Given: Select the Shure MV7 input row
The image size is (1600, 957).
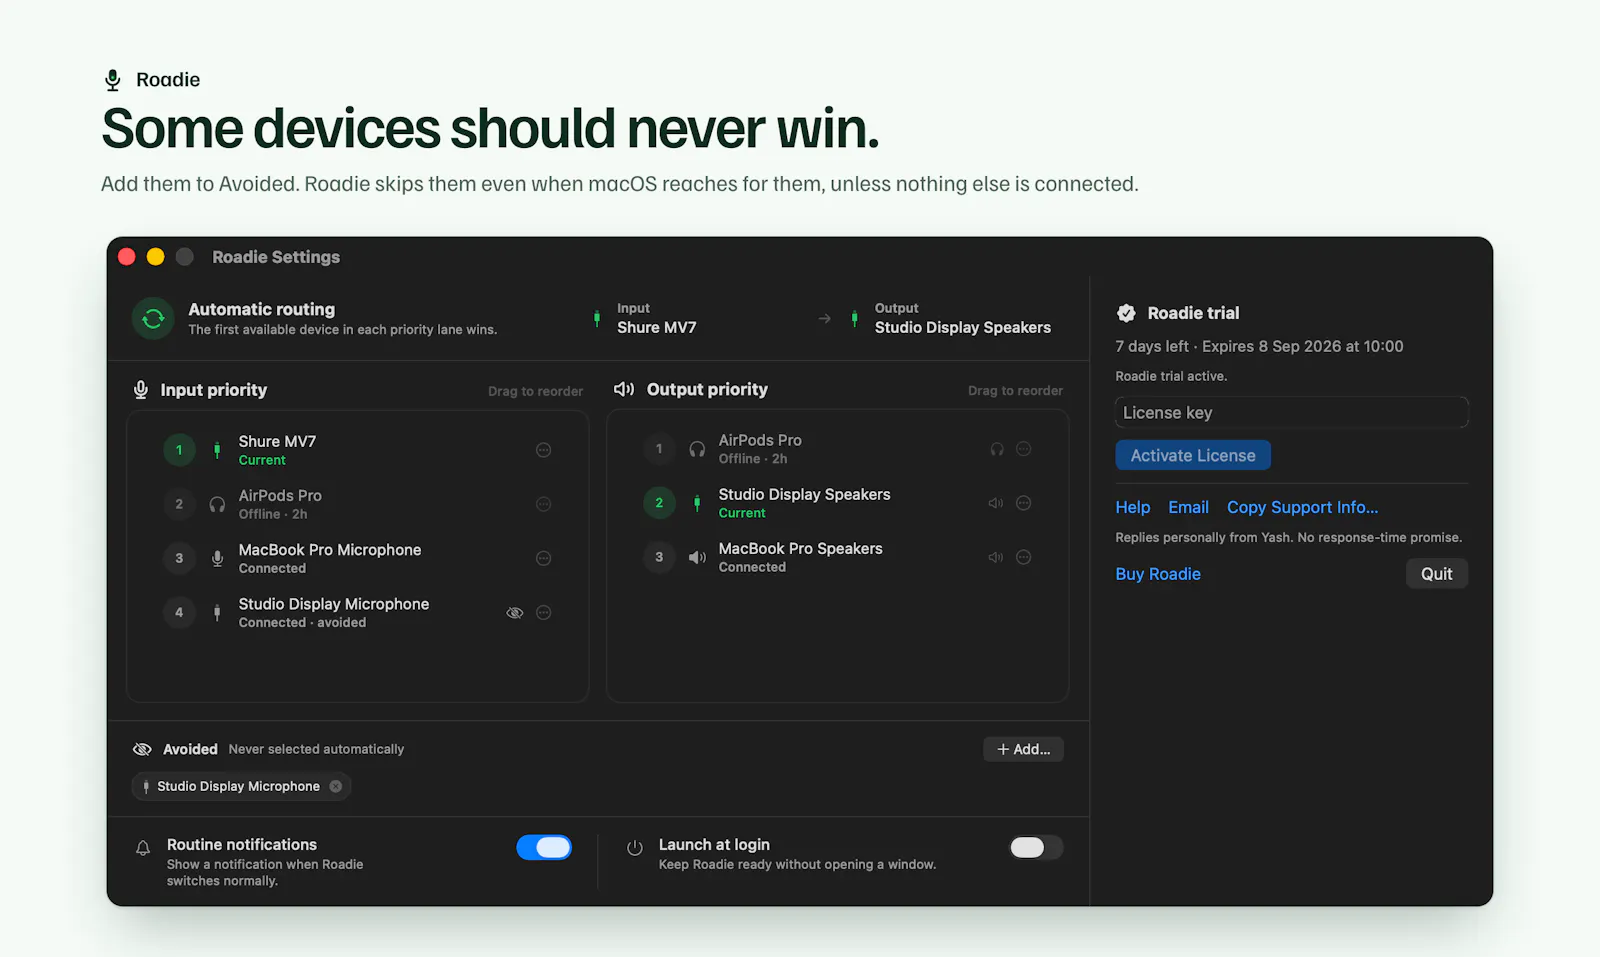Looking at the screenshot, I should [358, 450].
